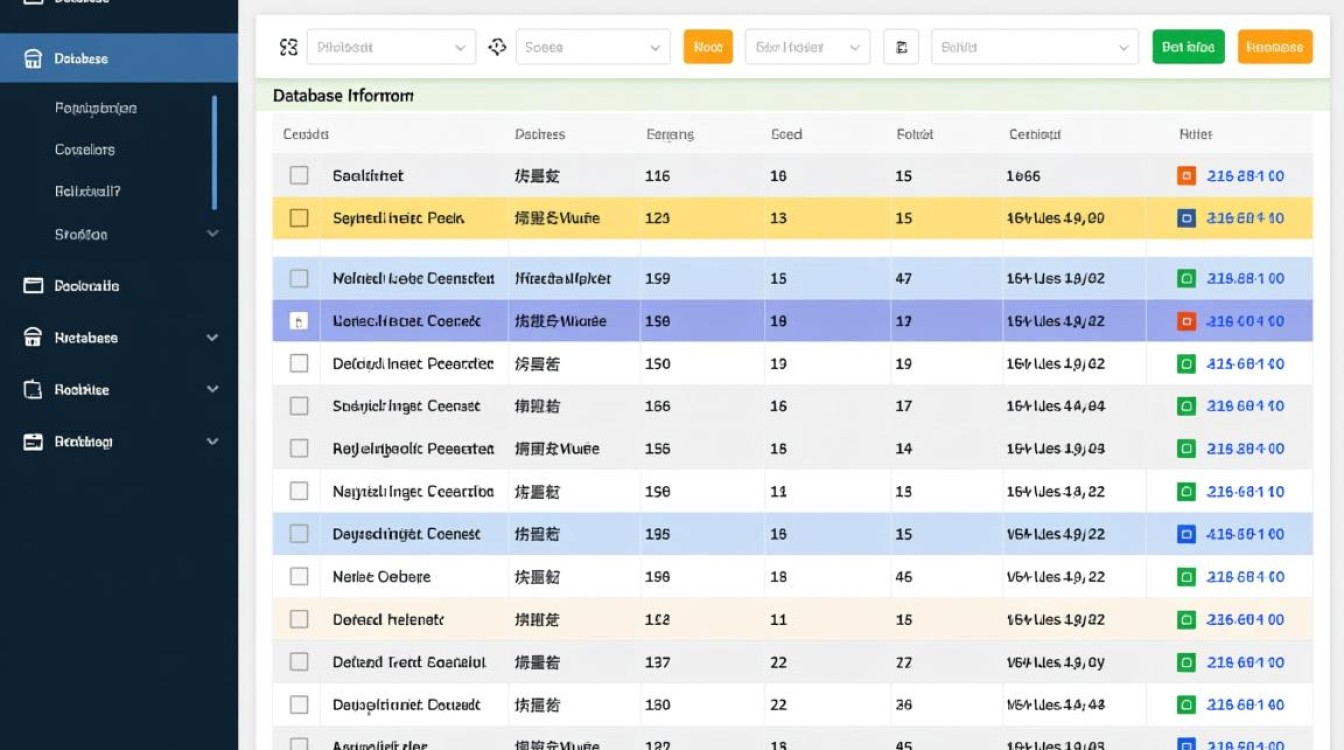This screenshot has width=1344, height=750.
Task: Open the second sub-item under the sidebar Database section
Action: point(85,150)
